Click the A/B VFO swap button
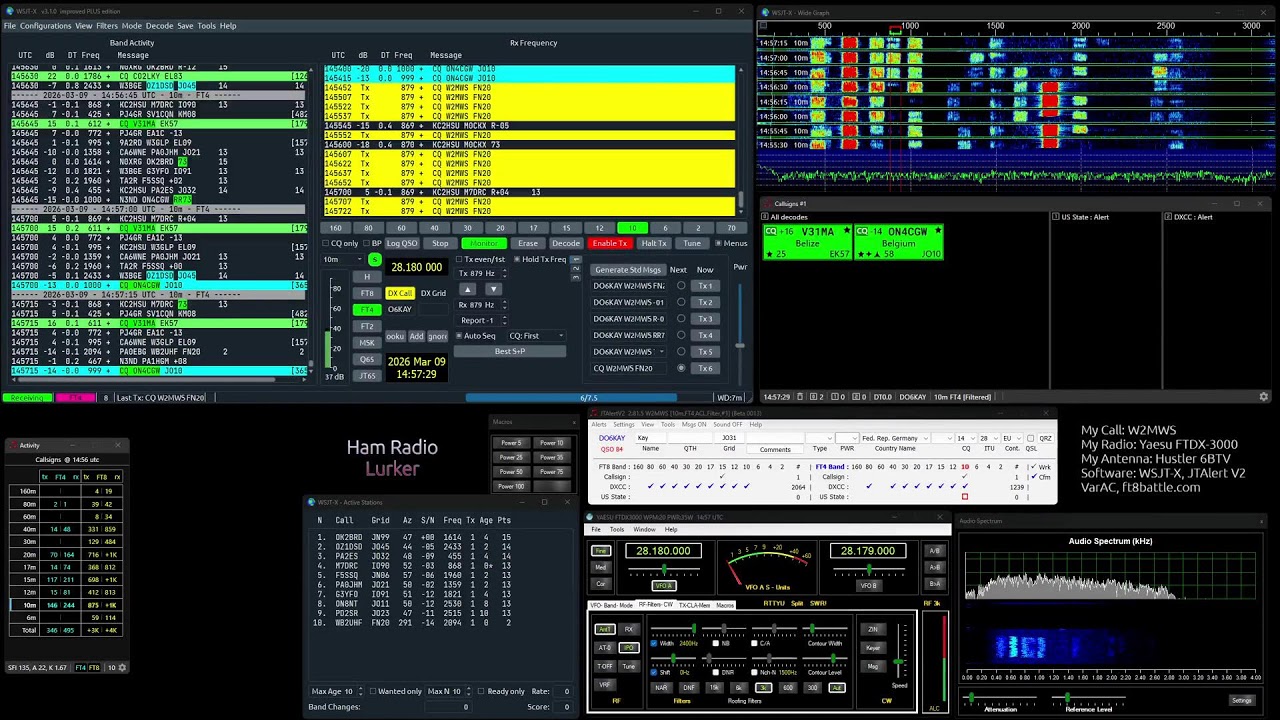The image size is (1280, 720). (x=934, y=551)
